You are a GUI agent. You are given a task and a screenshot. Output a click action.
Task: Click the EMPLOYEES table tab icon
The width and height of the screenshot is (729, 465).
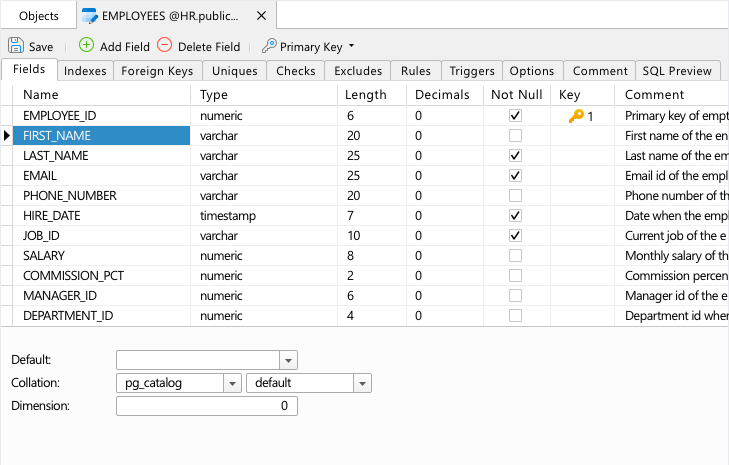coord(90,16)
